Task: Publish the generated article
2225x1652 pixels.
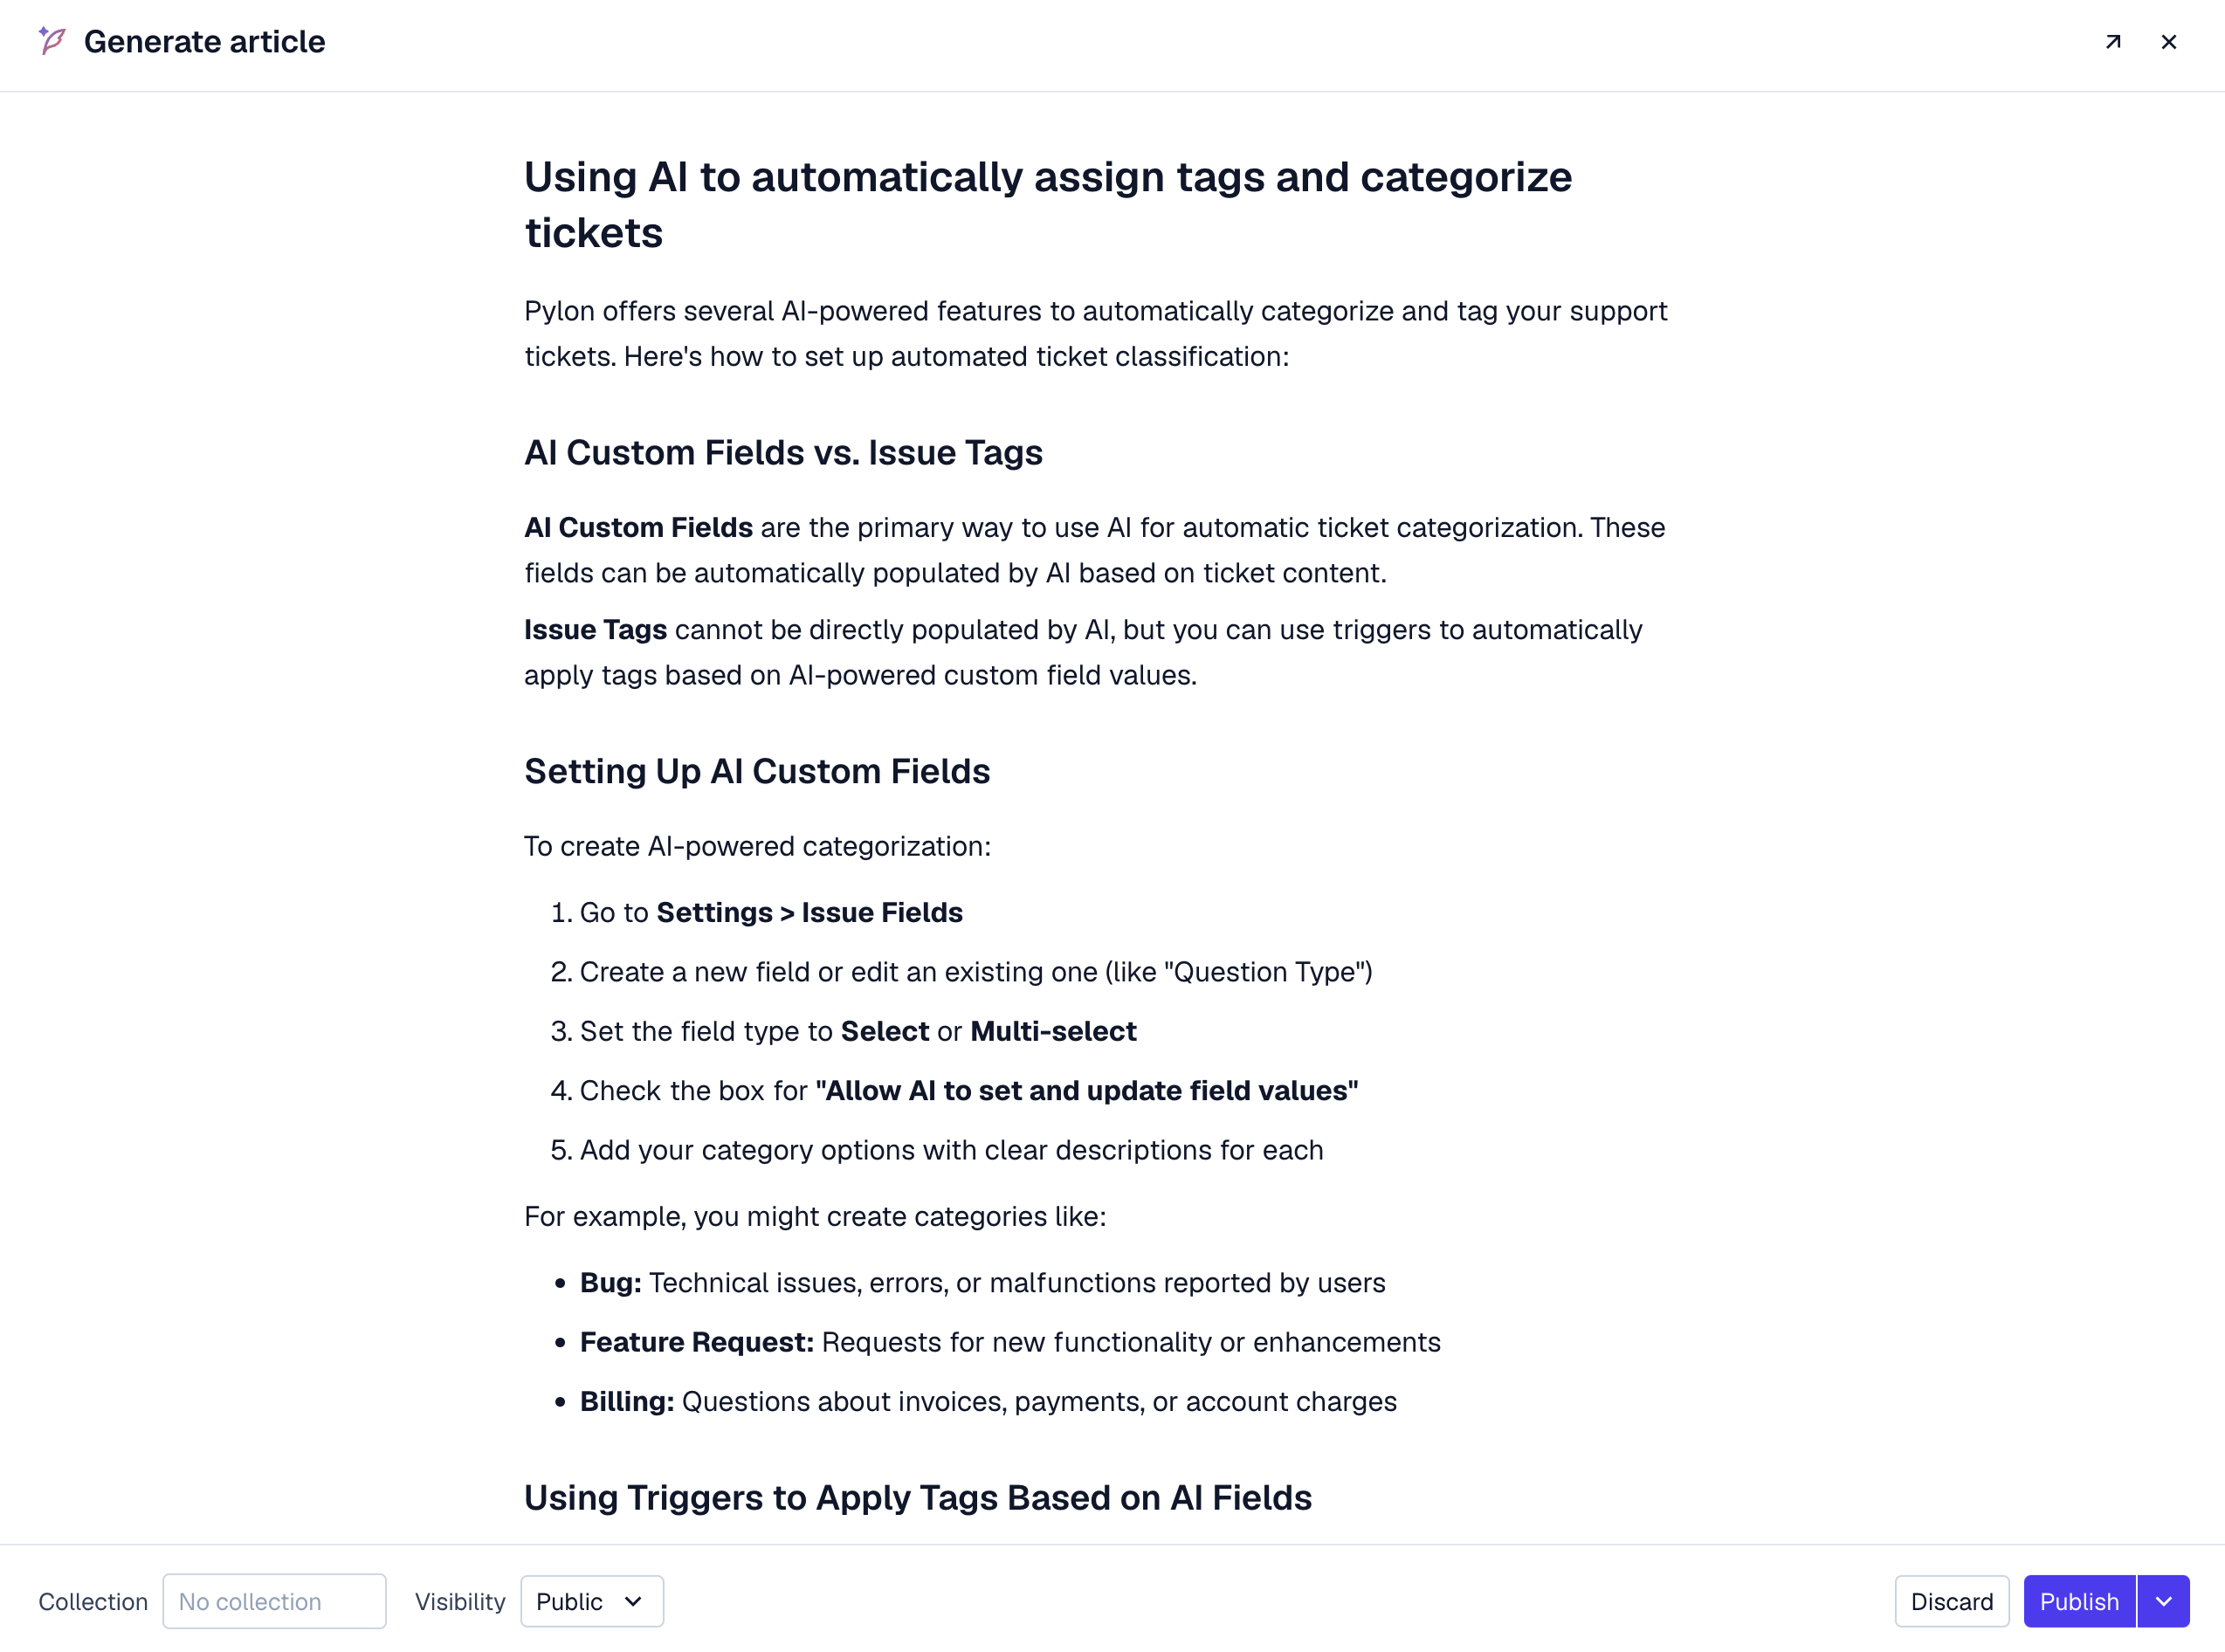Action: pos(2079,1601)
